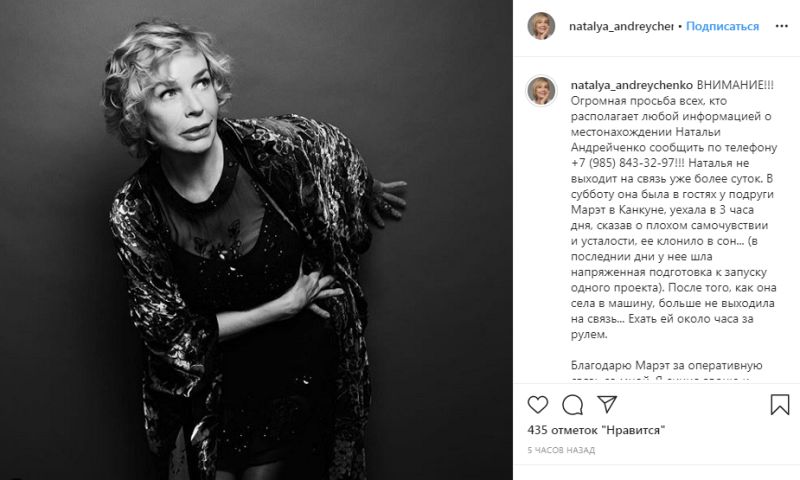Like the post with the heart icon
800x480 pixels.
click(537, 405)
